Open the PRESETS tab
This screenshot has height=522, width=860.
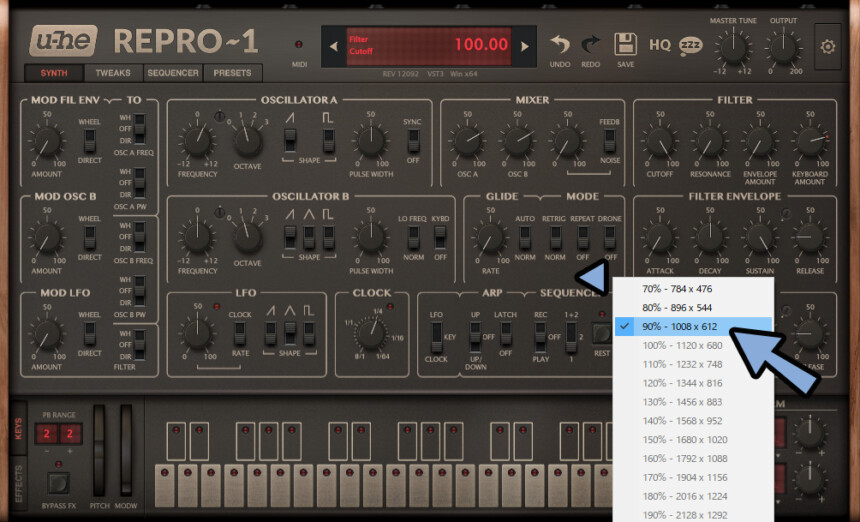pos(233,73)
